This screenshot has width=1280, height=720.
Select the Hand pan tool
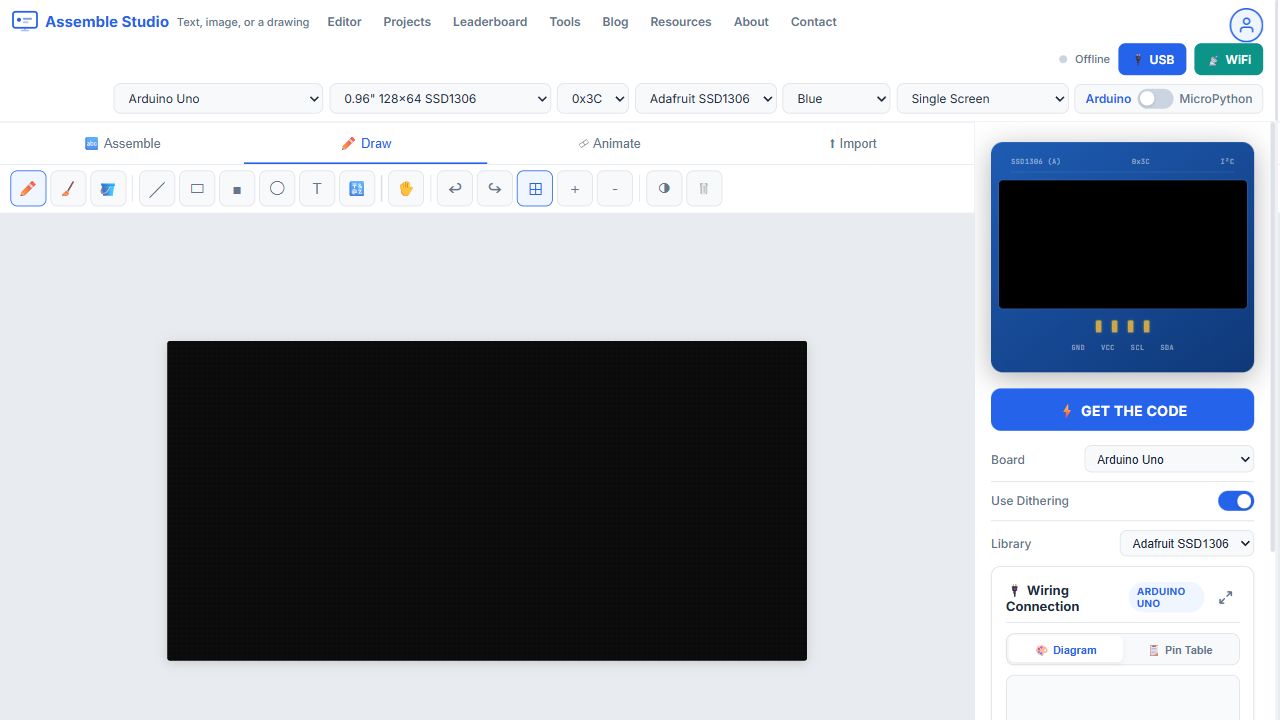pyautogui.click(x=406, y=188)
